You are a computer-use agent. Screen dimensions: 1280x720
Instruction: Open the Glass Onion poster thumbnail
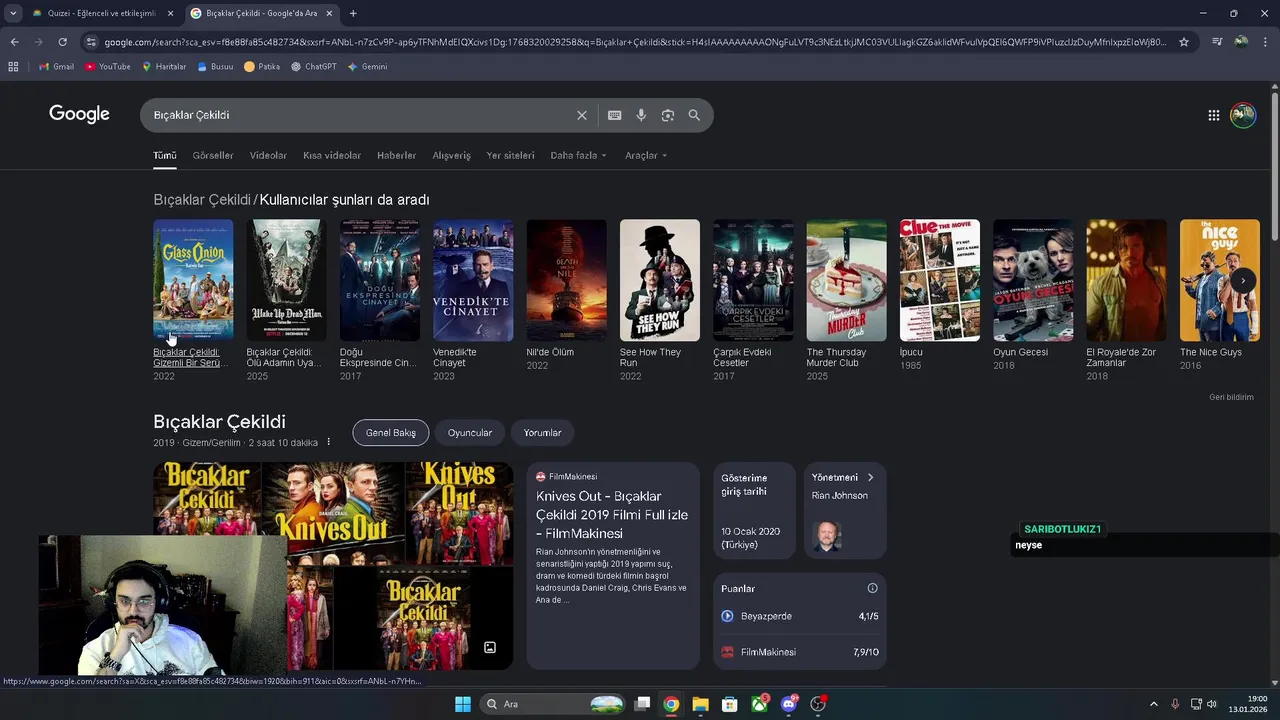click(x=193, y=280)
